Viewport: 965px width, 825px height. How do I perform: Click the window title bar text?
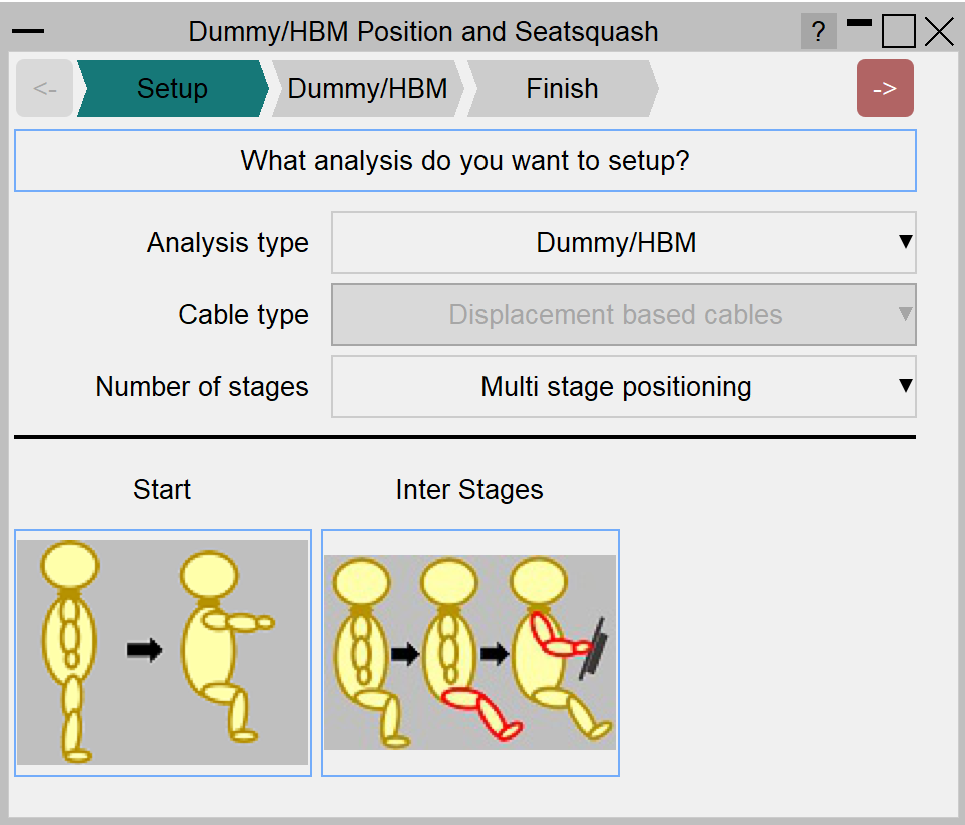coord(423,32)
